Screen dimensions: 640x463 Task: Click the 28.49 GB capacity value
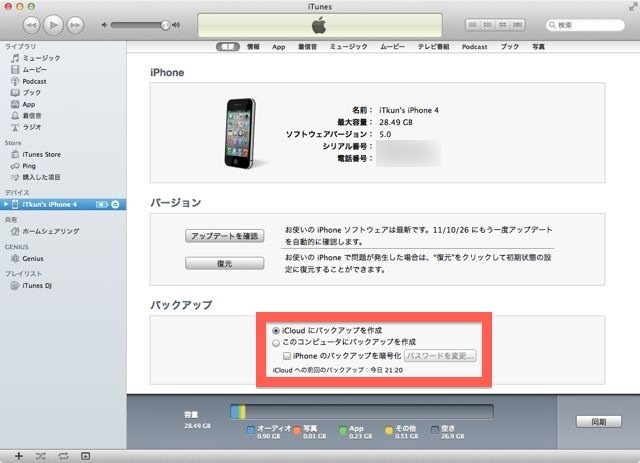pos(396,122)
